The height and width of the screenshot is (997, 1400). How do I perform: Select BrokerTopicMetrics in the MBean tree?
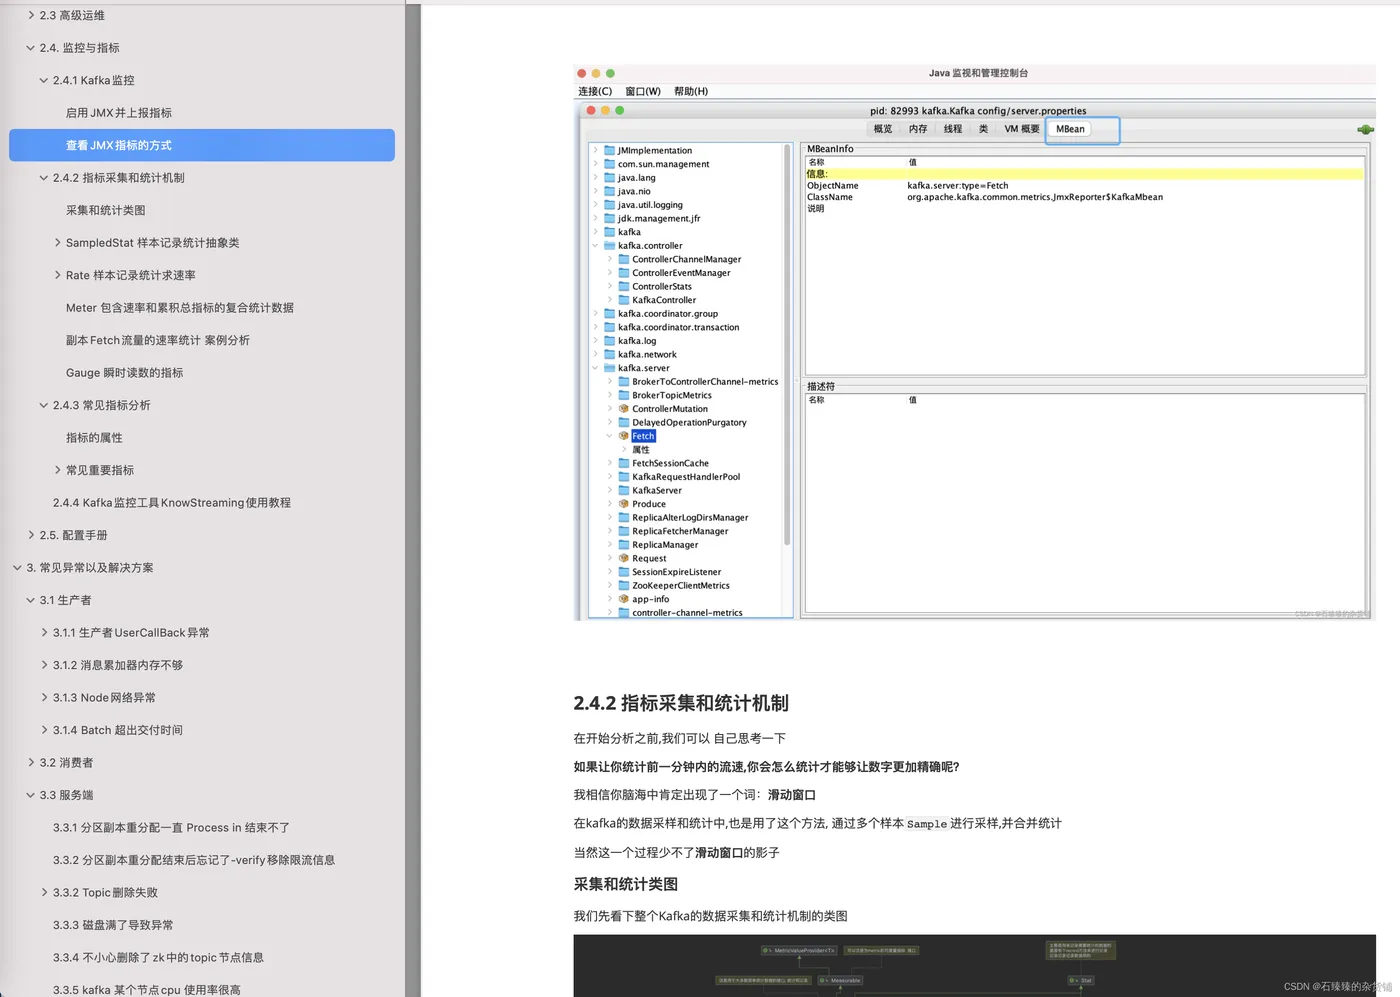pyautogui.click(x=672, y=395)
